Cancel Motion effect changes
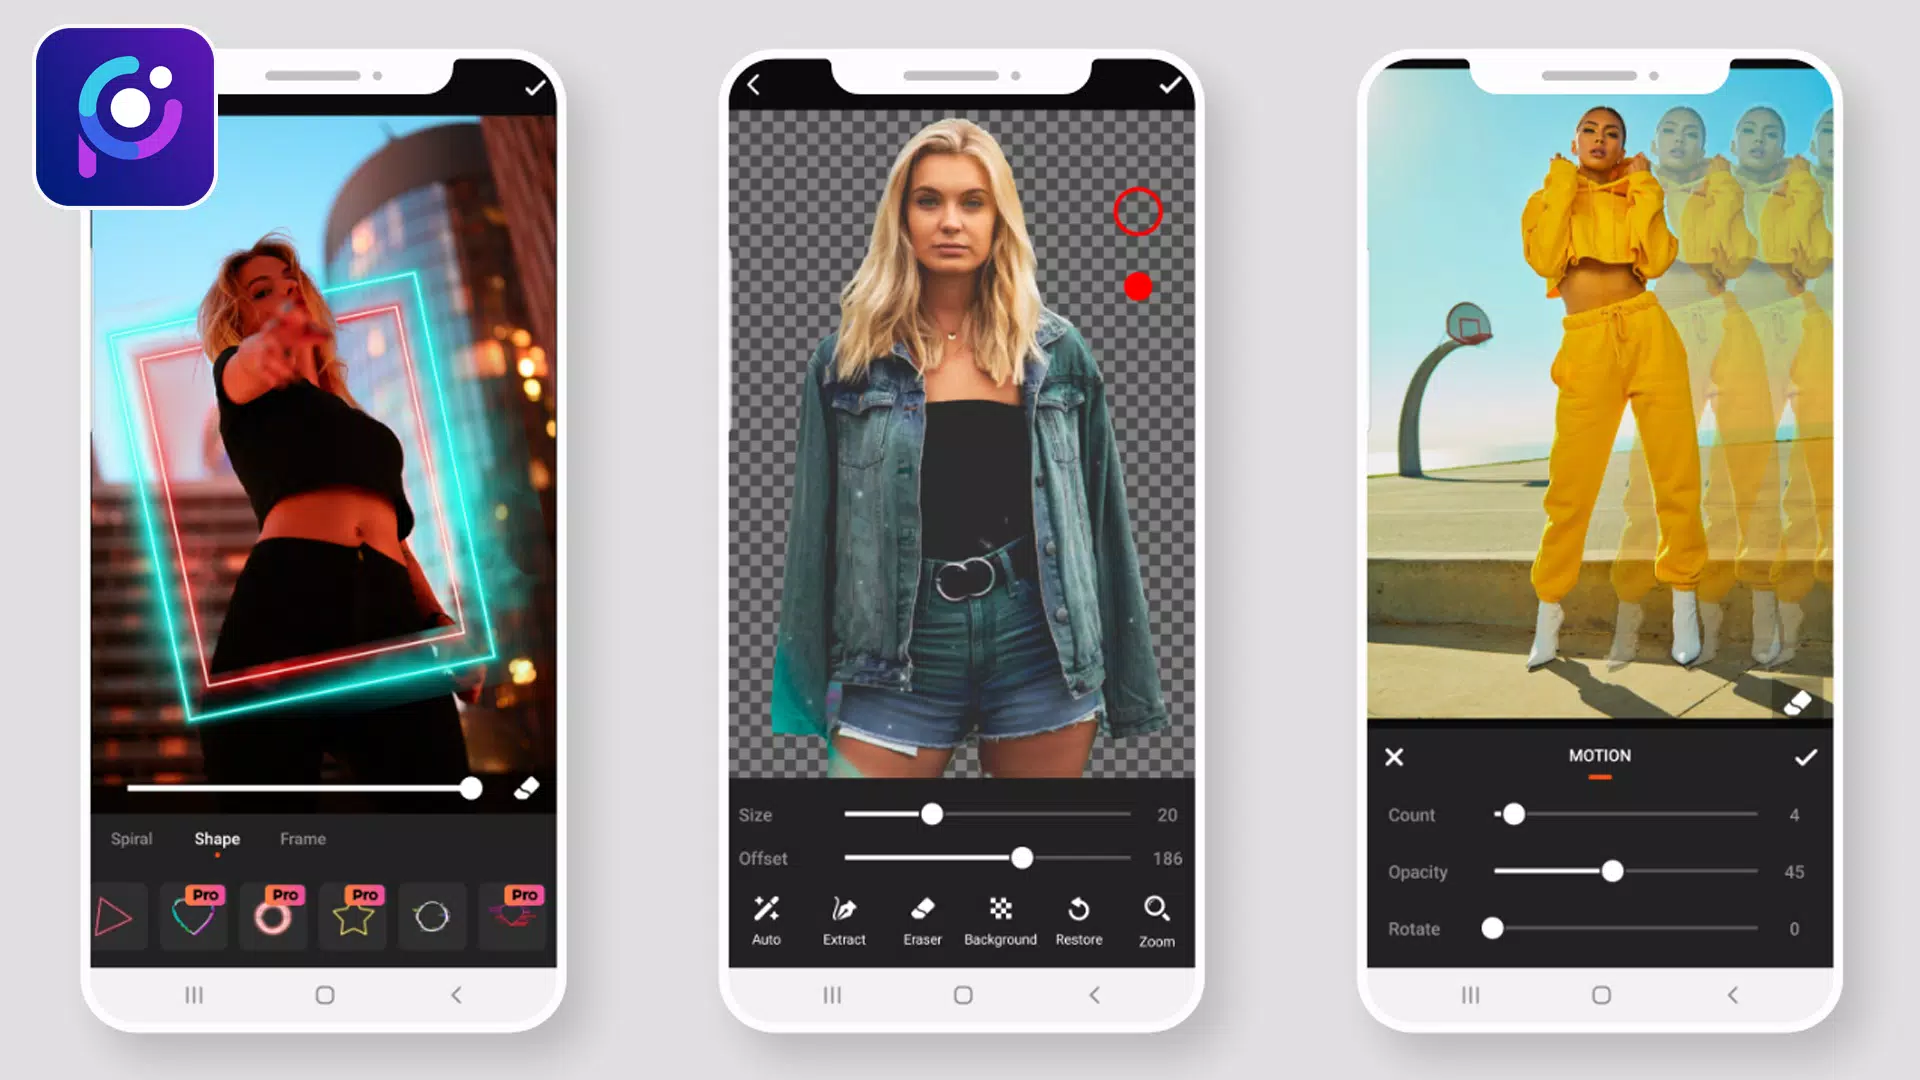 [1394, 754]
